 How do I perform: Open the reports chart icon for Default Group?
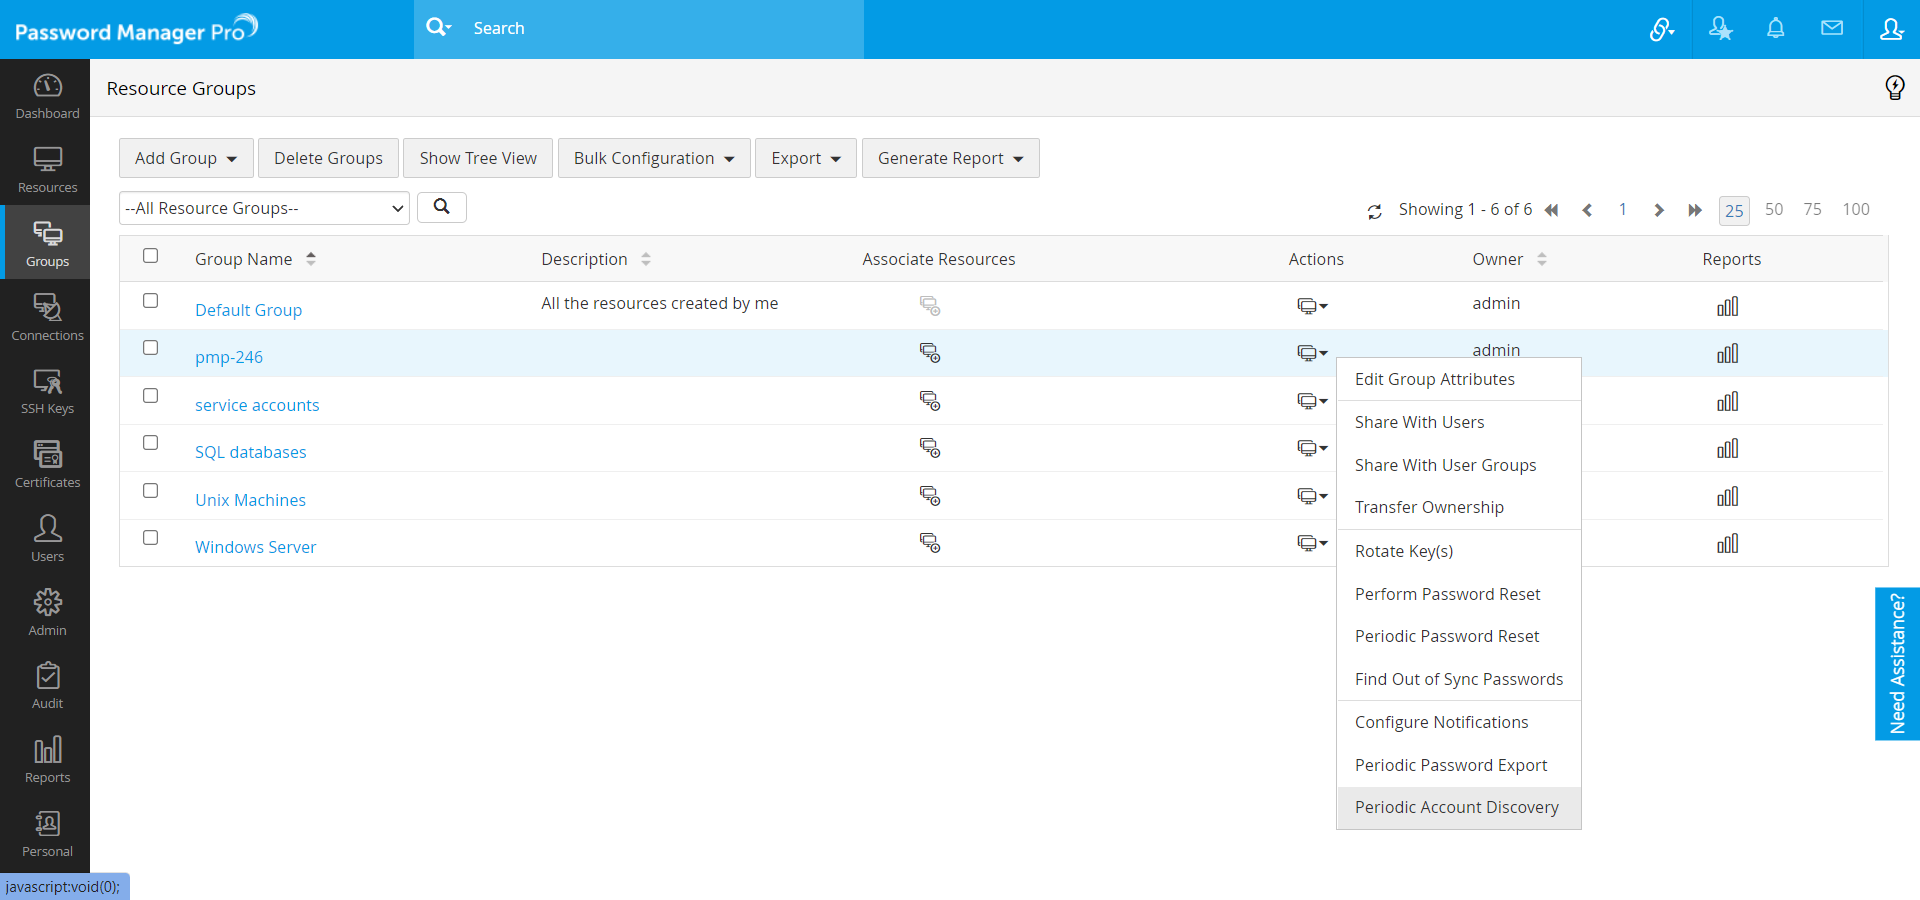point(1727,307)
